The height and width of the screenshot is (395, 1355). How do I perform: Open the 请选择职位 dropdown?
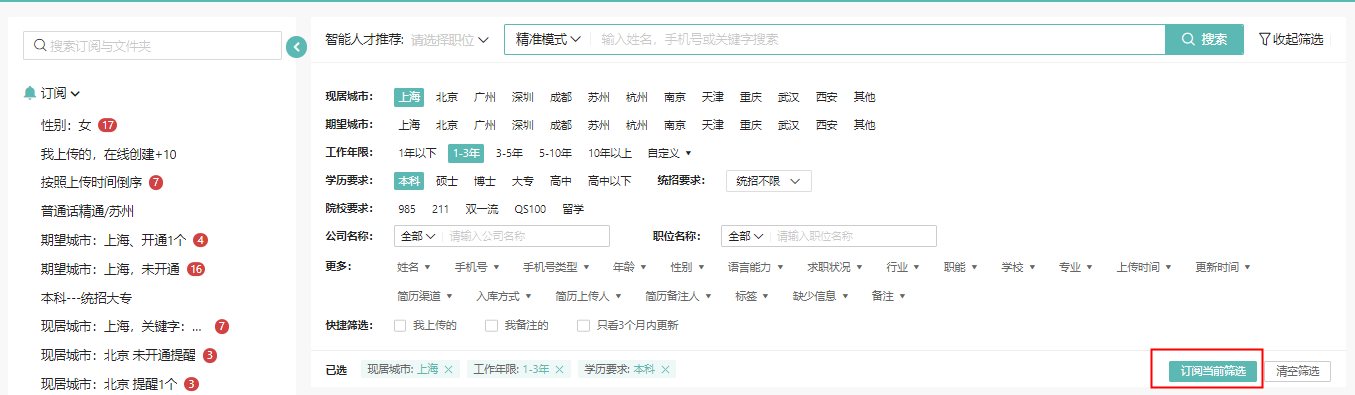pos(450,40)
